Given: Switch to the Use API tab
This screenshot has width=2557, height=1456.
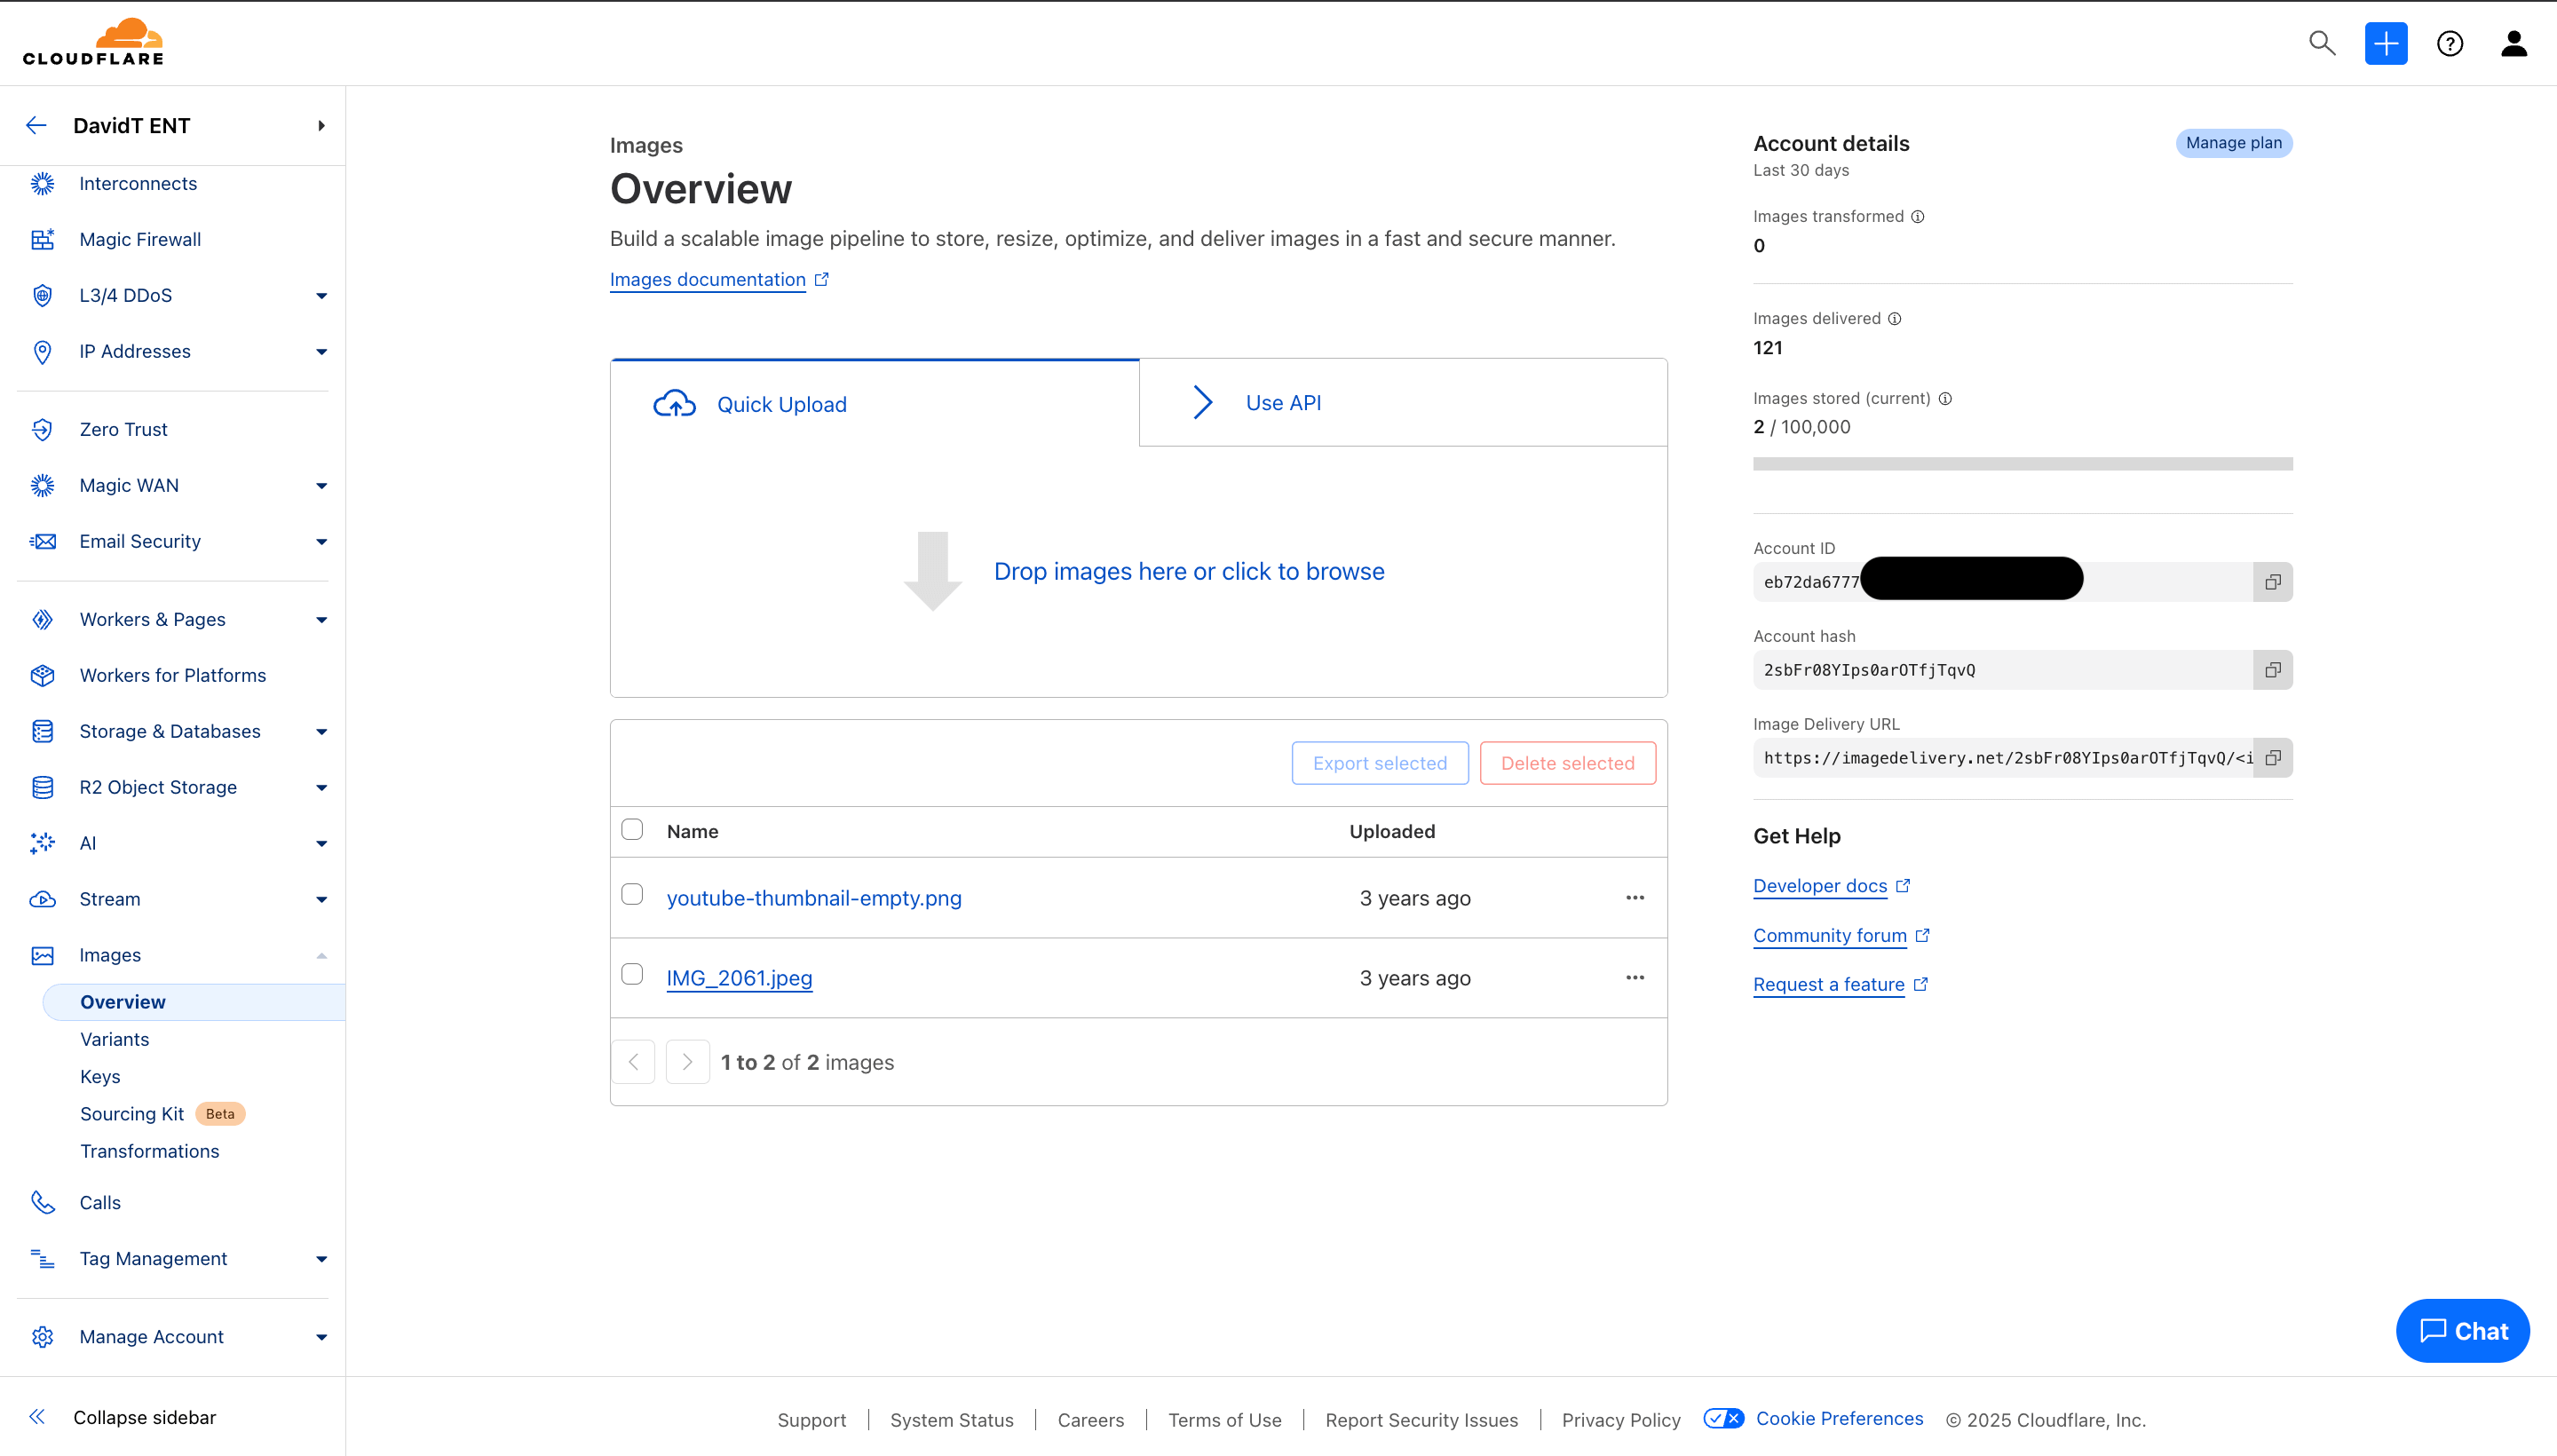Looking at the screenshot, I should (x=1283, y=402).
